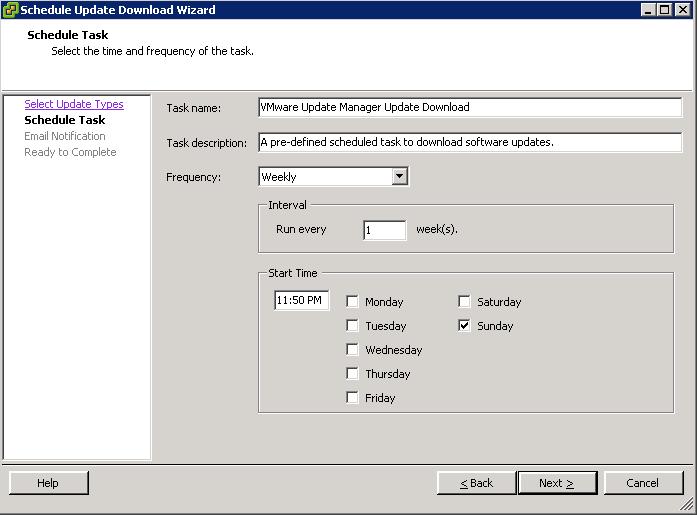The image size is (697, 515).
Task: Cancel the wizard
Action: tap(643, 483)
